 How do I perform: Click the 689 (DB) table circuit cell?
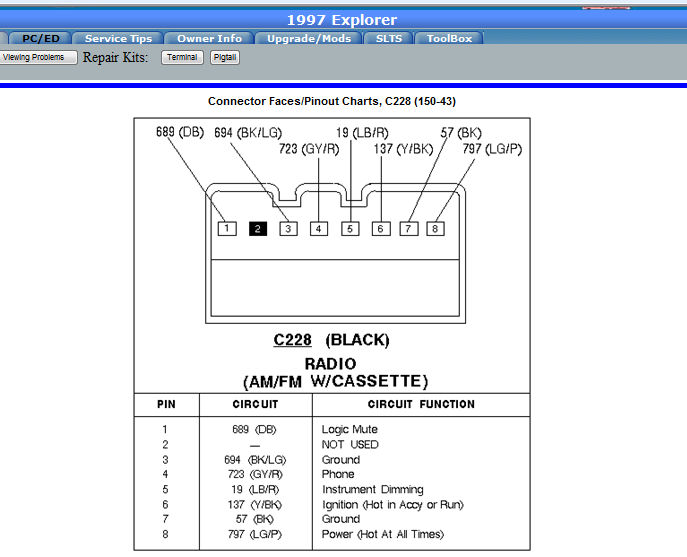tap(254, 429)
